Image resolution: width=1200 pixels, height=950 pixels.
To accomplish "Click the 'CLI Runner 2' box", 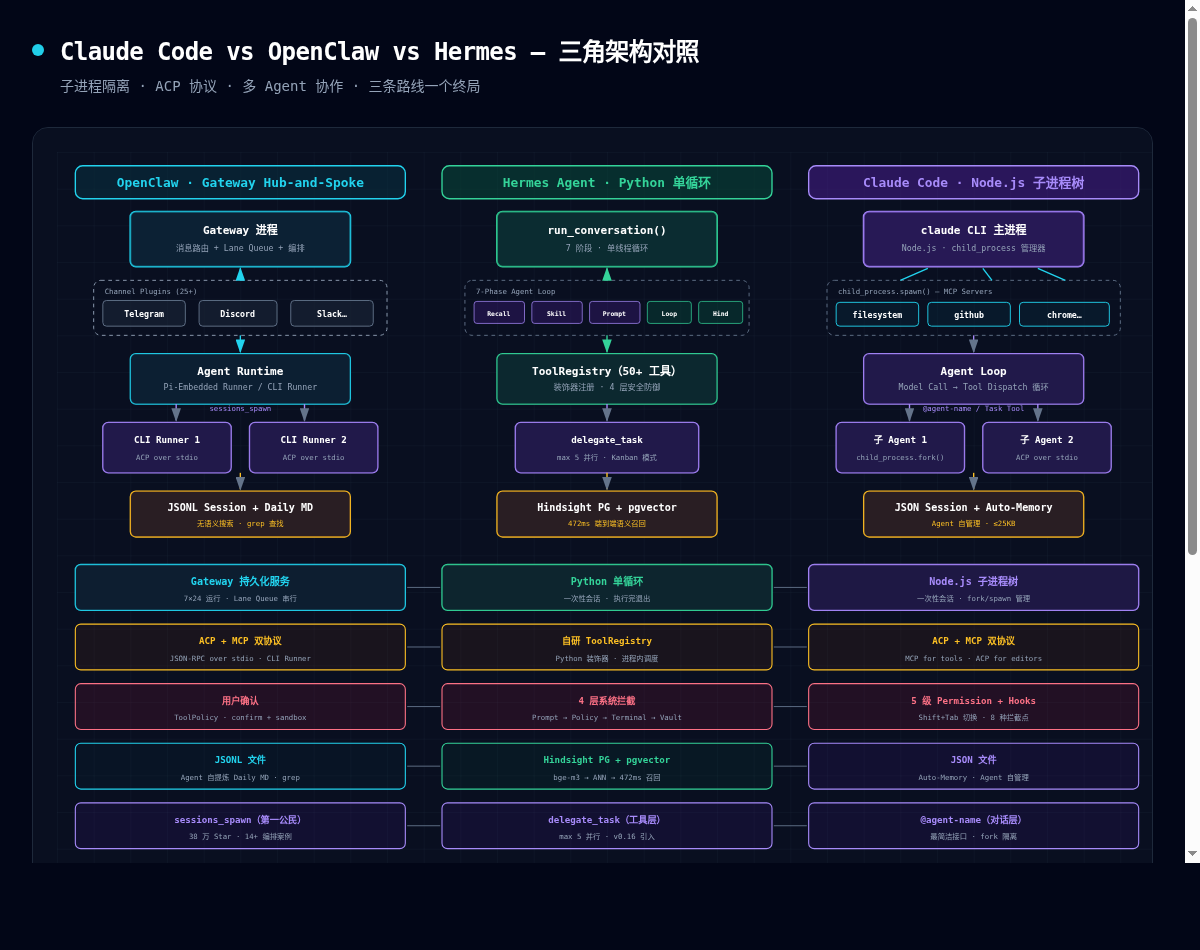I will [x=314, y=447].
